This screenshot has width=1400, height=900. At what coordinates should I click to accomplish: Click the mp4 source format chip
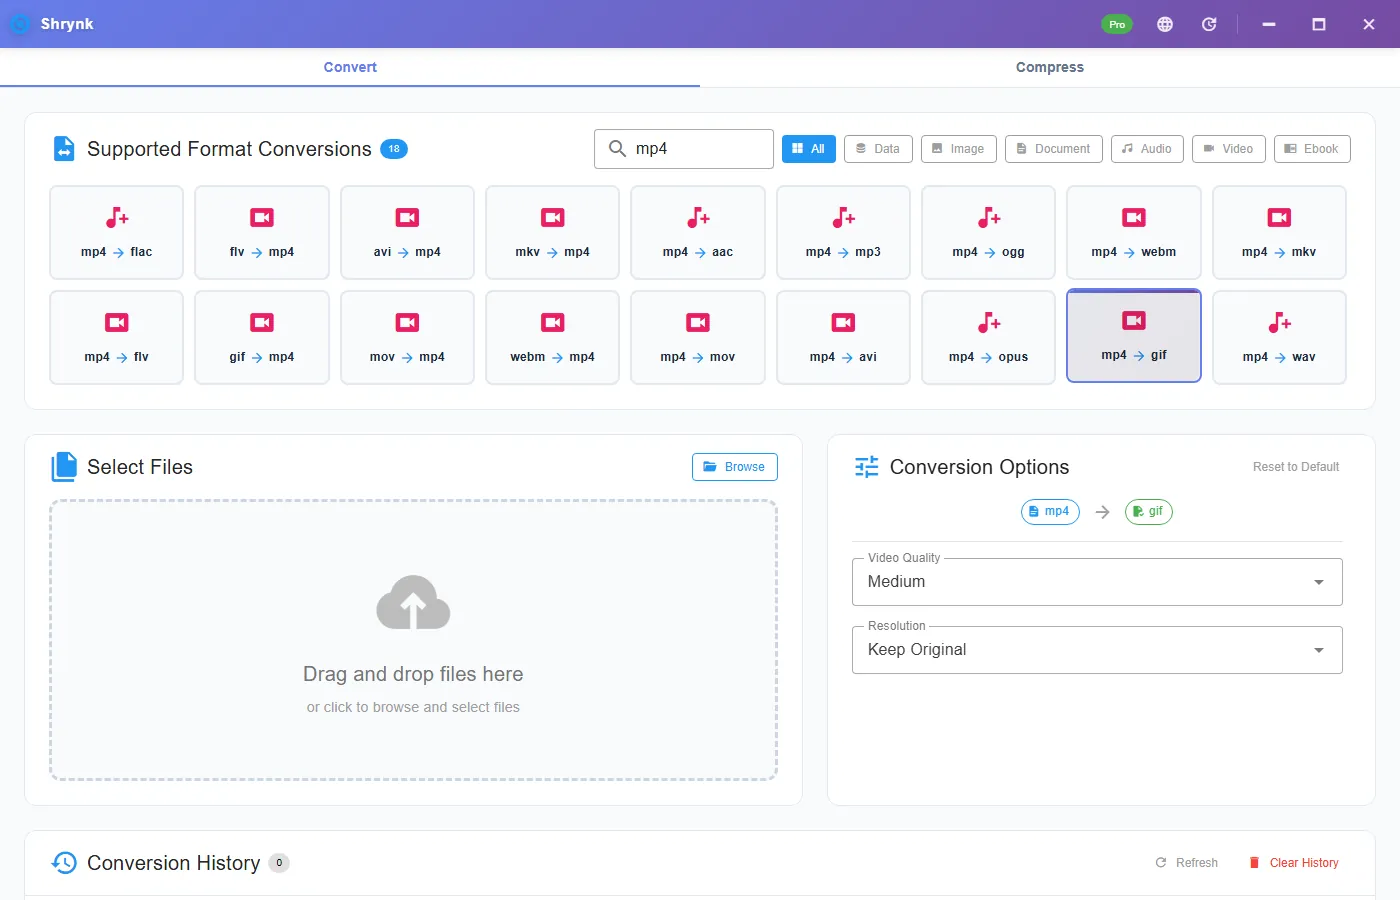(x=1050, y=512)
